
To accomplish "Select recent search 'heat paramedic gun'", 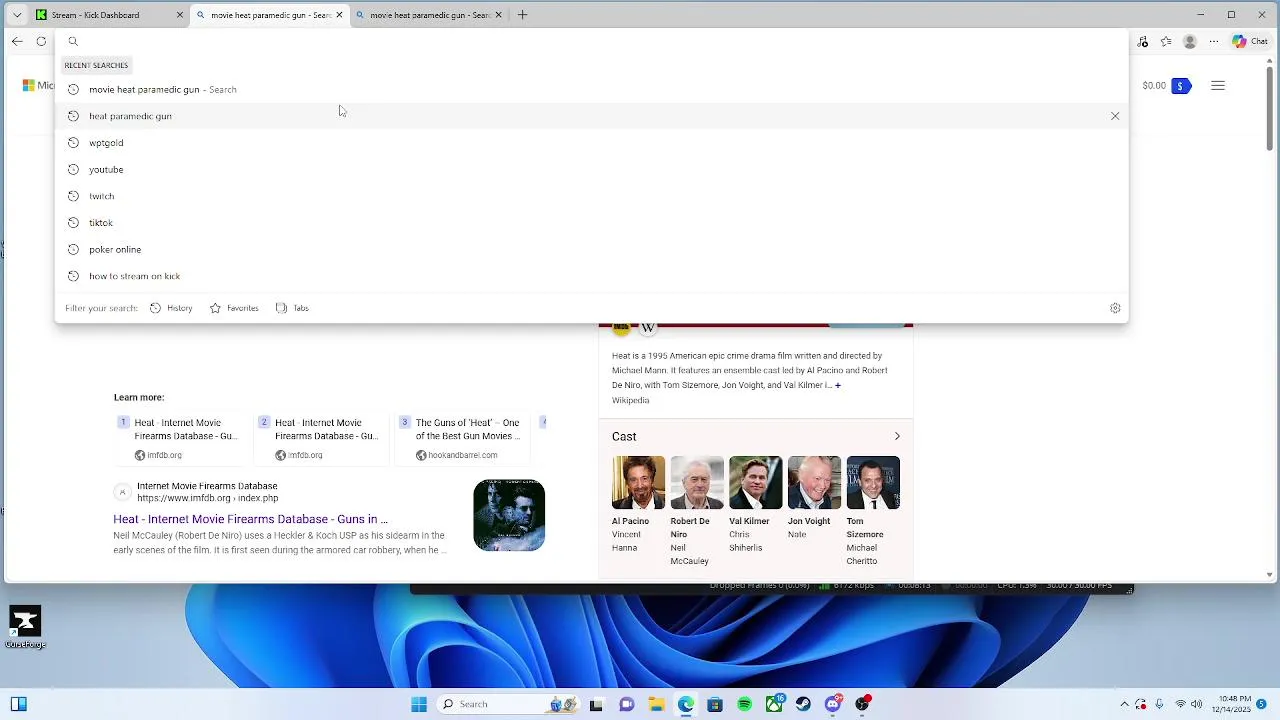I will [x=591, y=116].
